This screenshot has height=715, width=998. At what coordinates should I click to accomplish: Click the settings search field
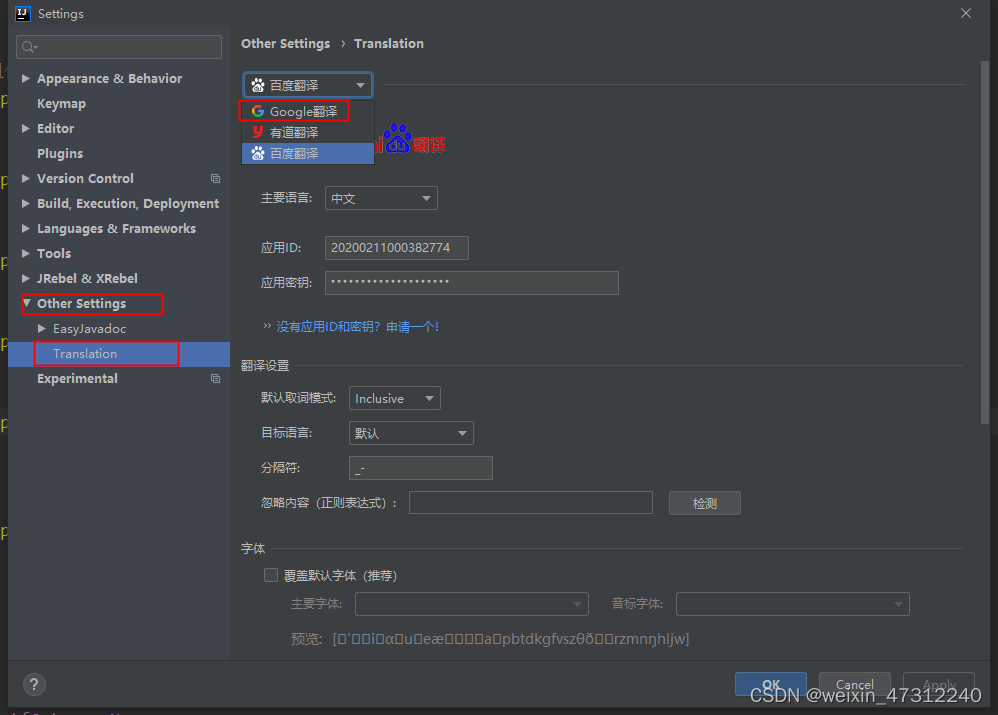point(119,46)
